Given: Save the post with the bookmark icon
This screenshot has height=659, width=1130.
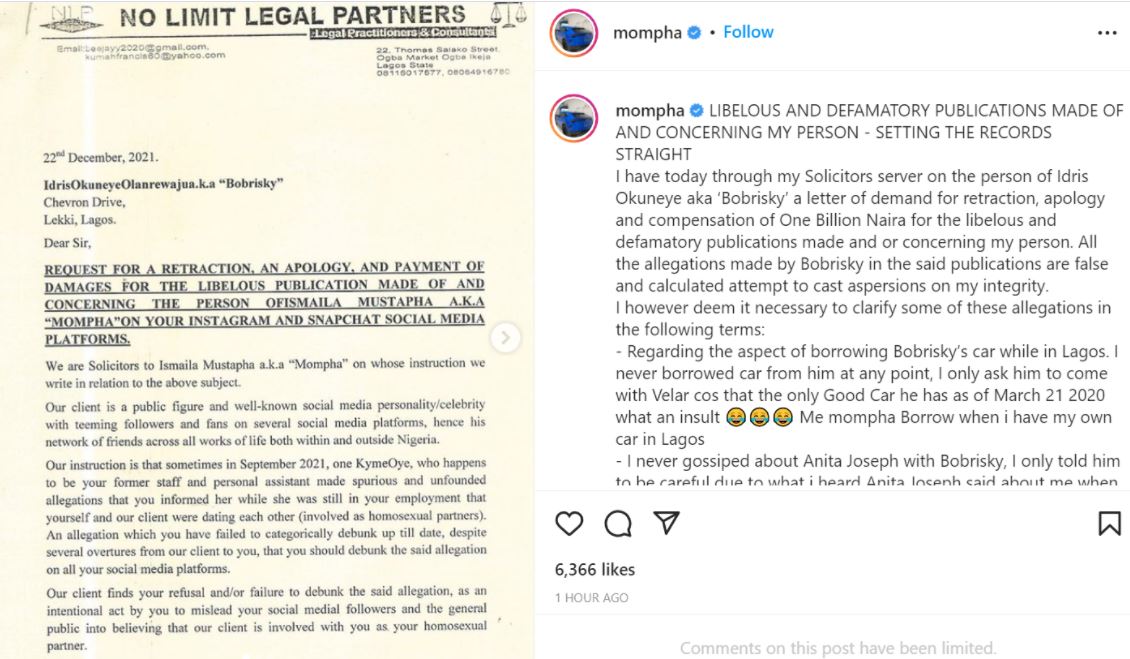Looking at the screenshot, I should click(1109, 523).
